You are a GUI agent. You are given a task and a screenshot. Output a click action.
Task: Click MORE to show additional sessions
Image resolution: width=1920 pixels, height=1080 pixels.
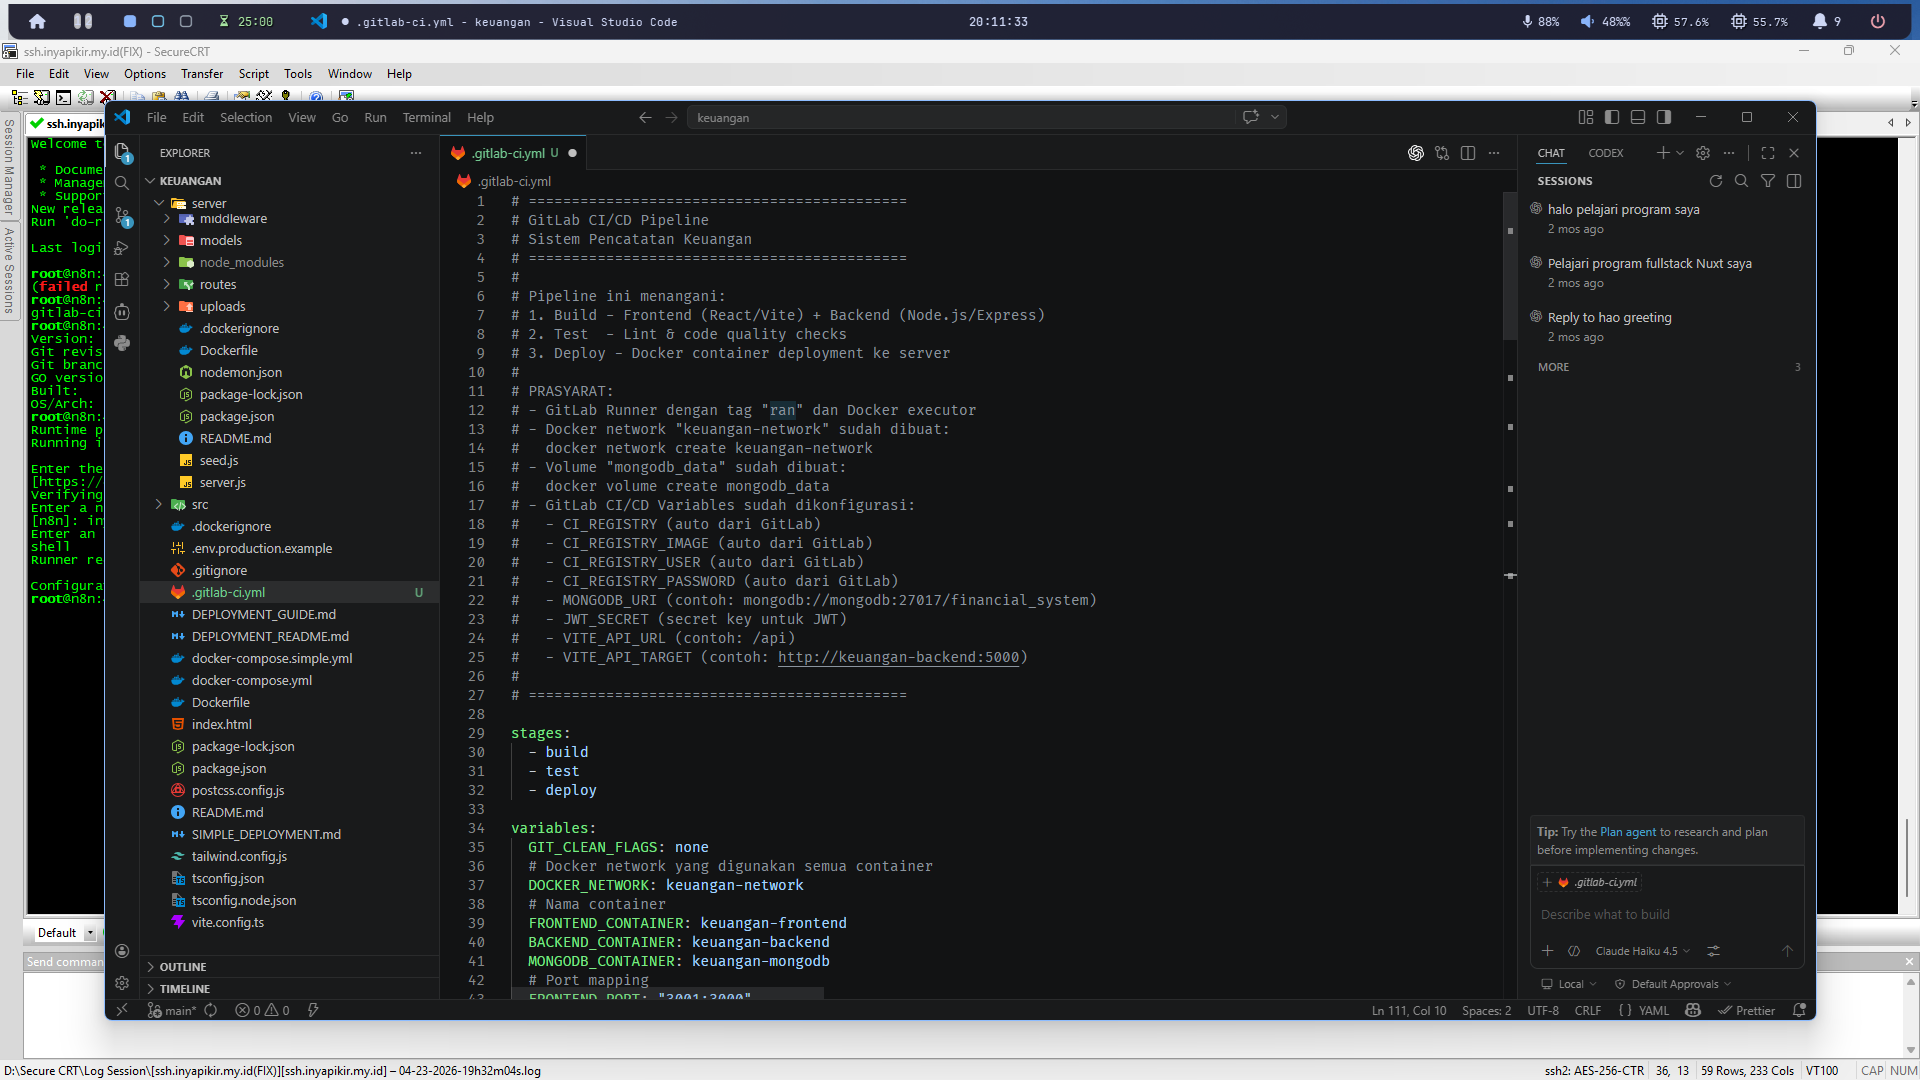point(1553,367)
